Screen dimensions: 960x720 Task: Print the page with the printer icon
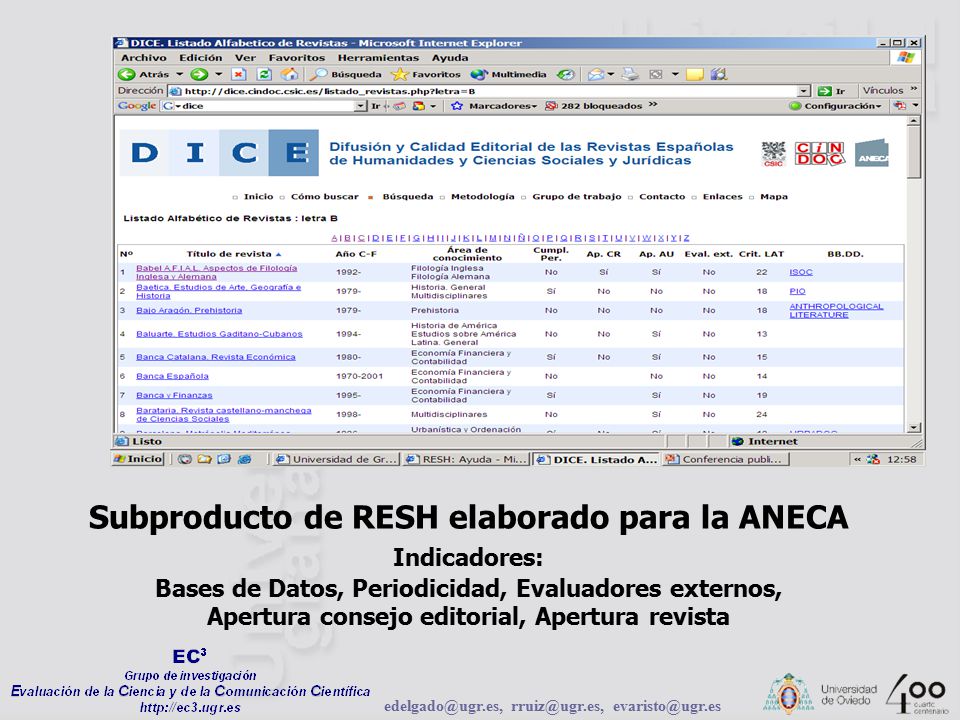click(630, 75)
